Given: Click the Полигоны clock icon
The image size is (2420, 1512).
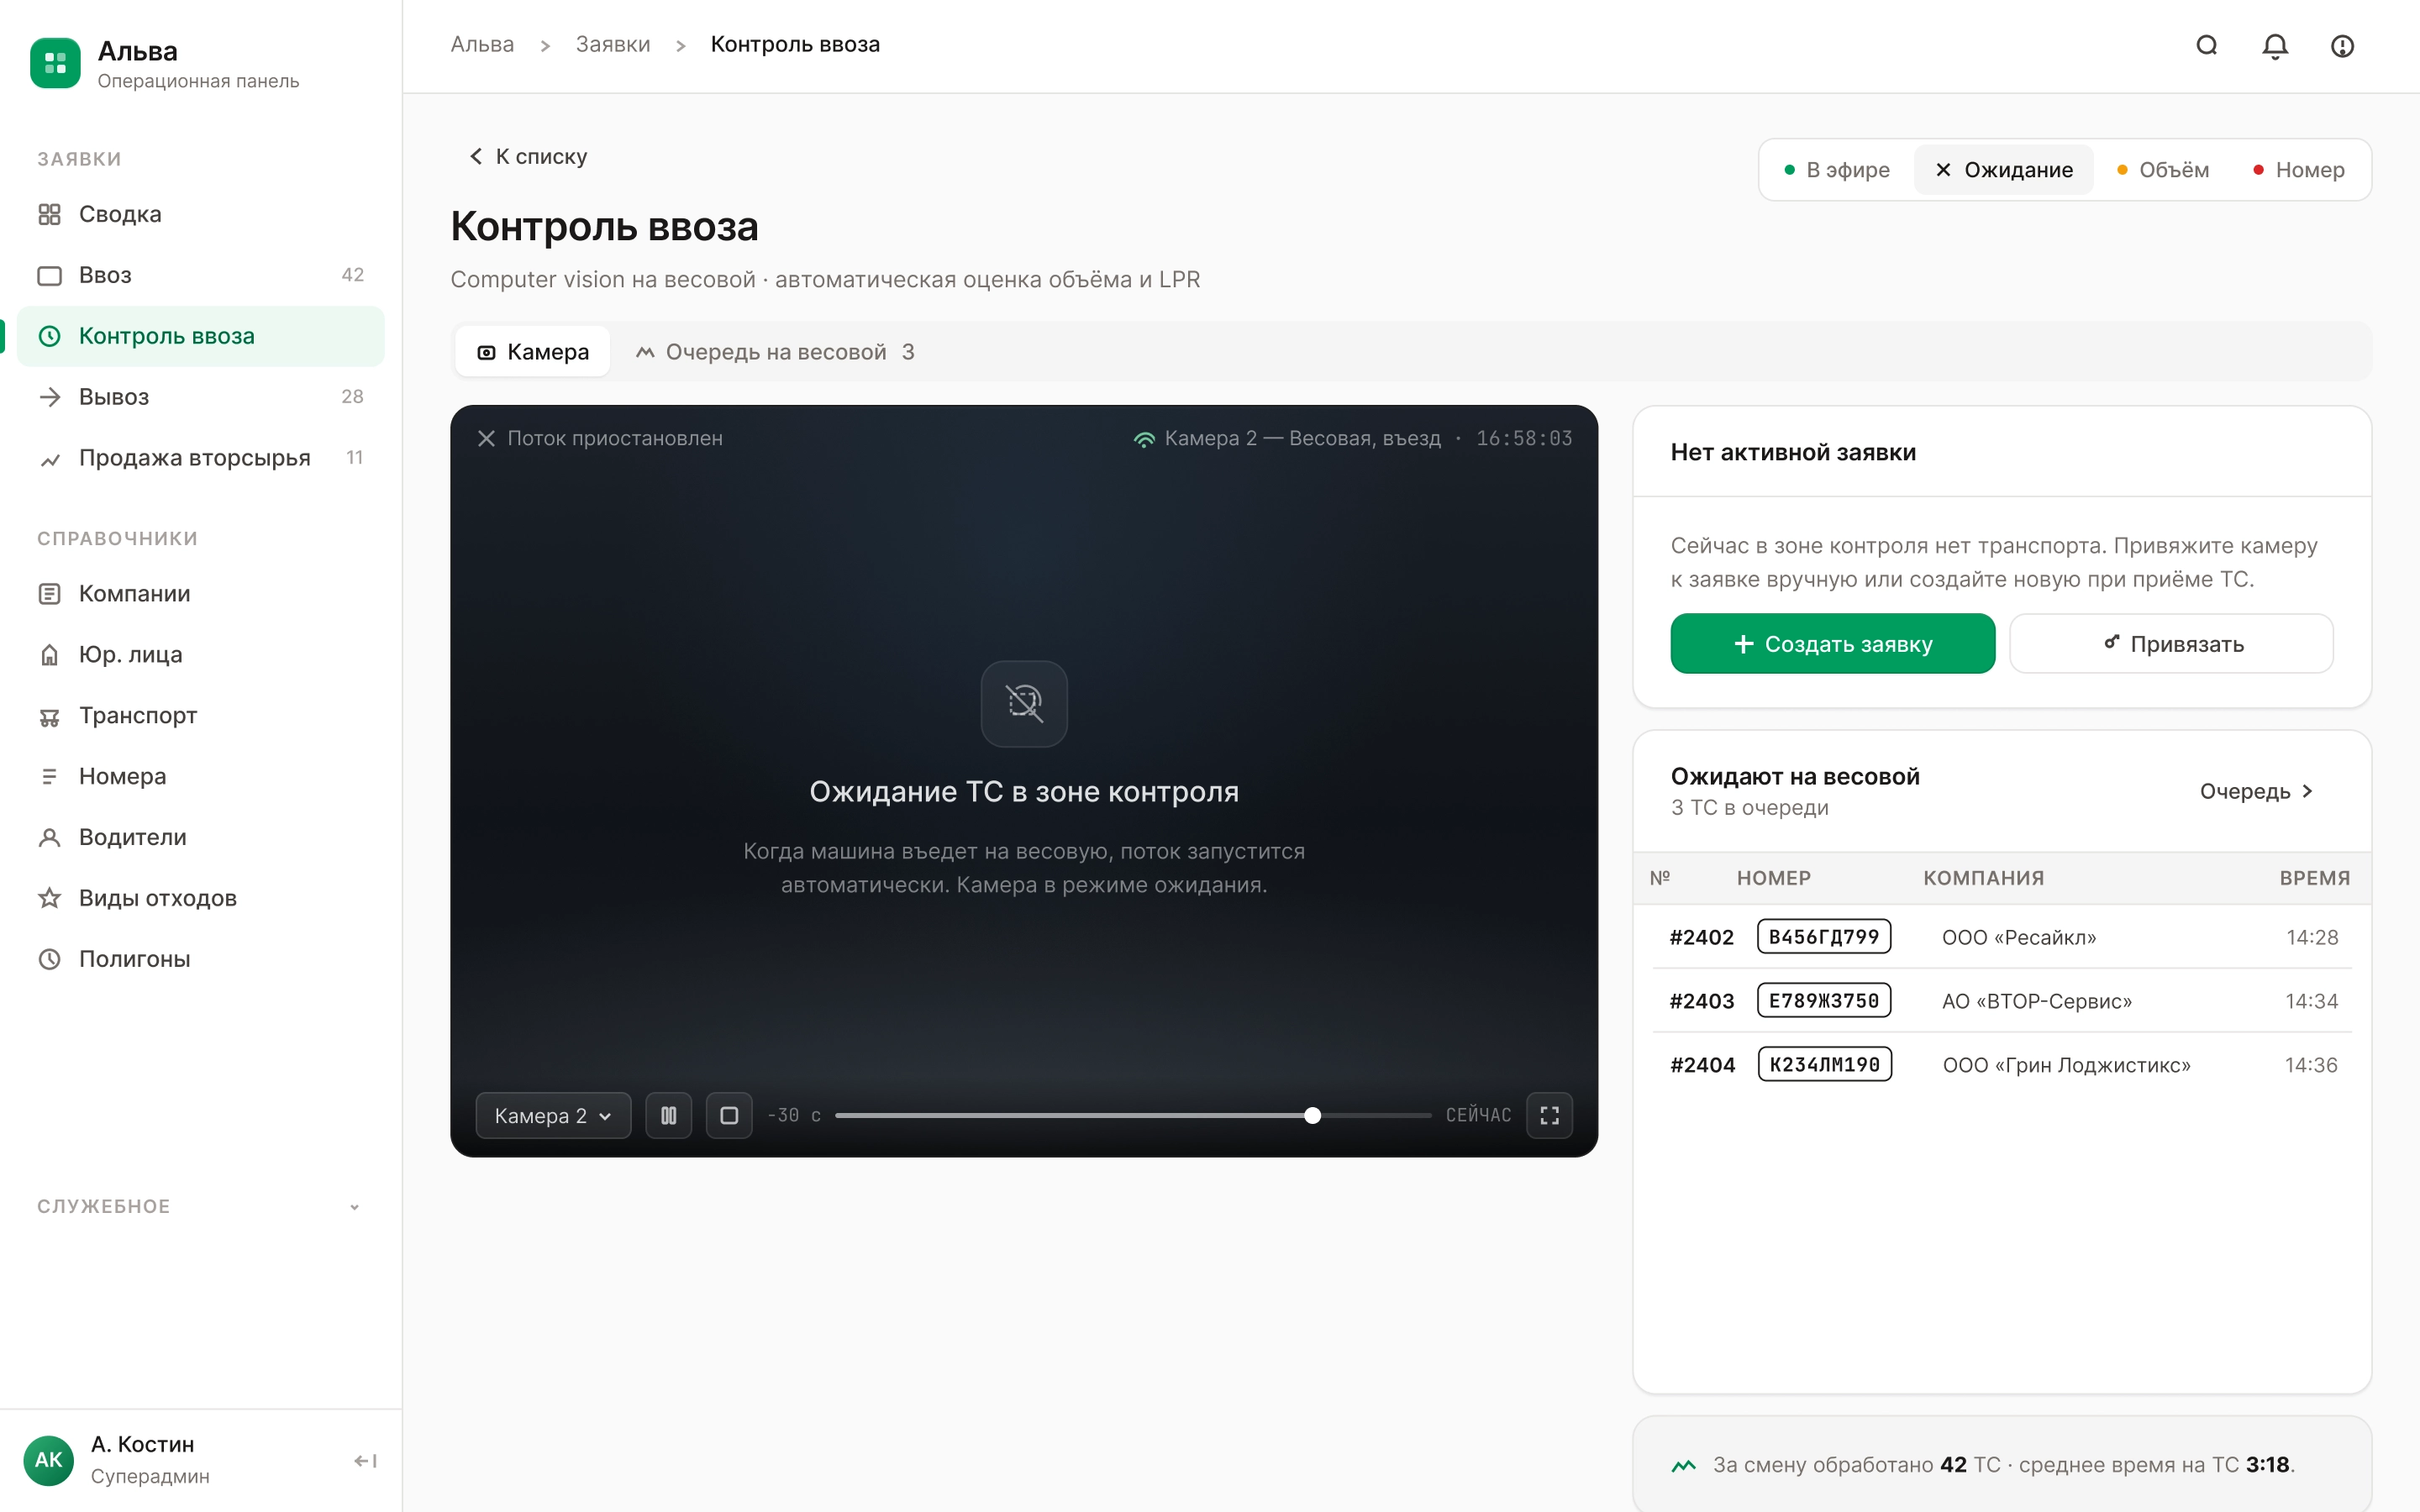Looking at the screenshot, I should [x=49, y=959].
